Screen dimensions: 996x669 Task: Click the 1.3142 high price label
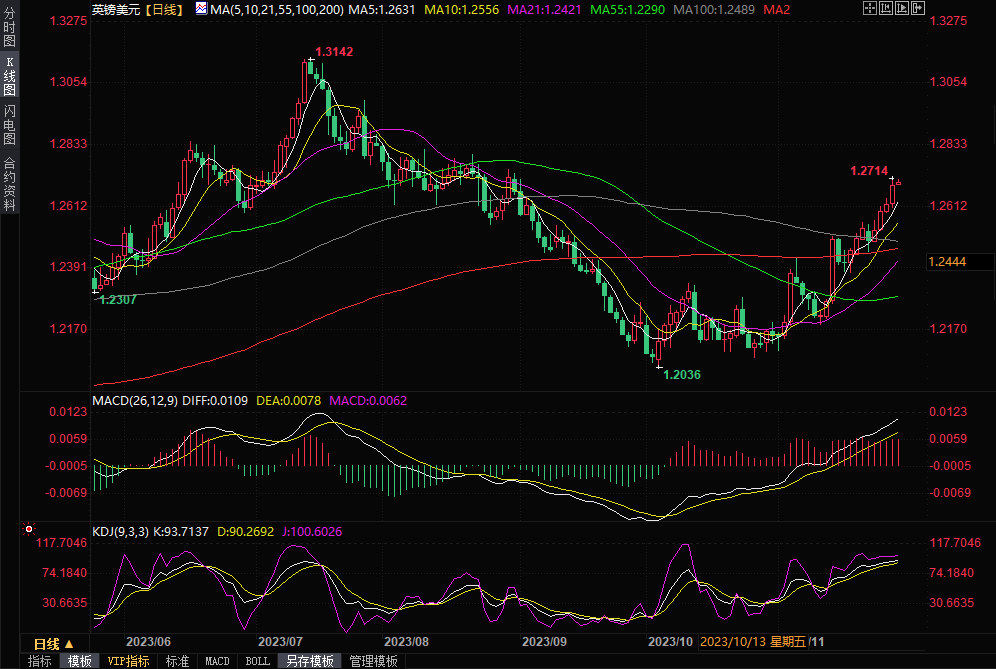[x=334, y=52]
